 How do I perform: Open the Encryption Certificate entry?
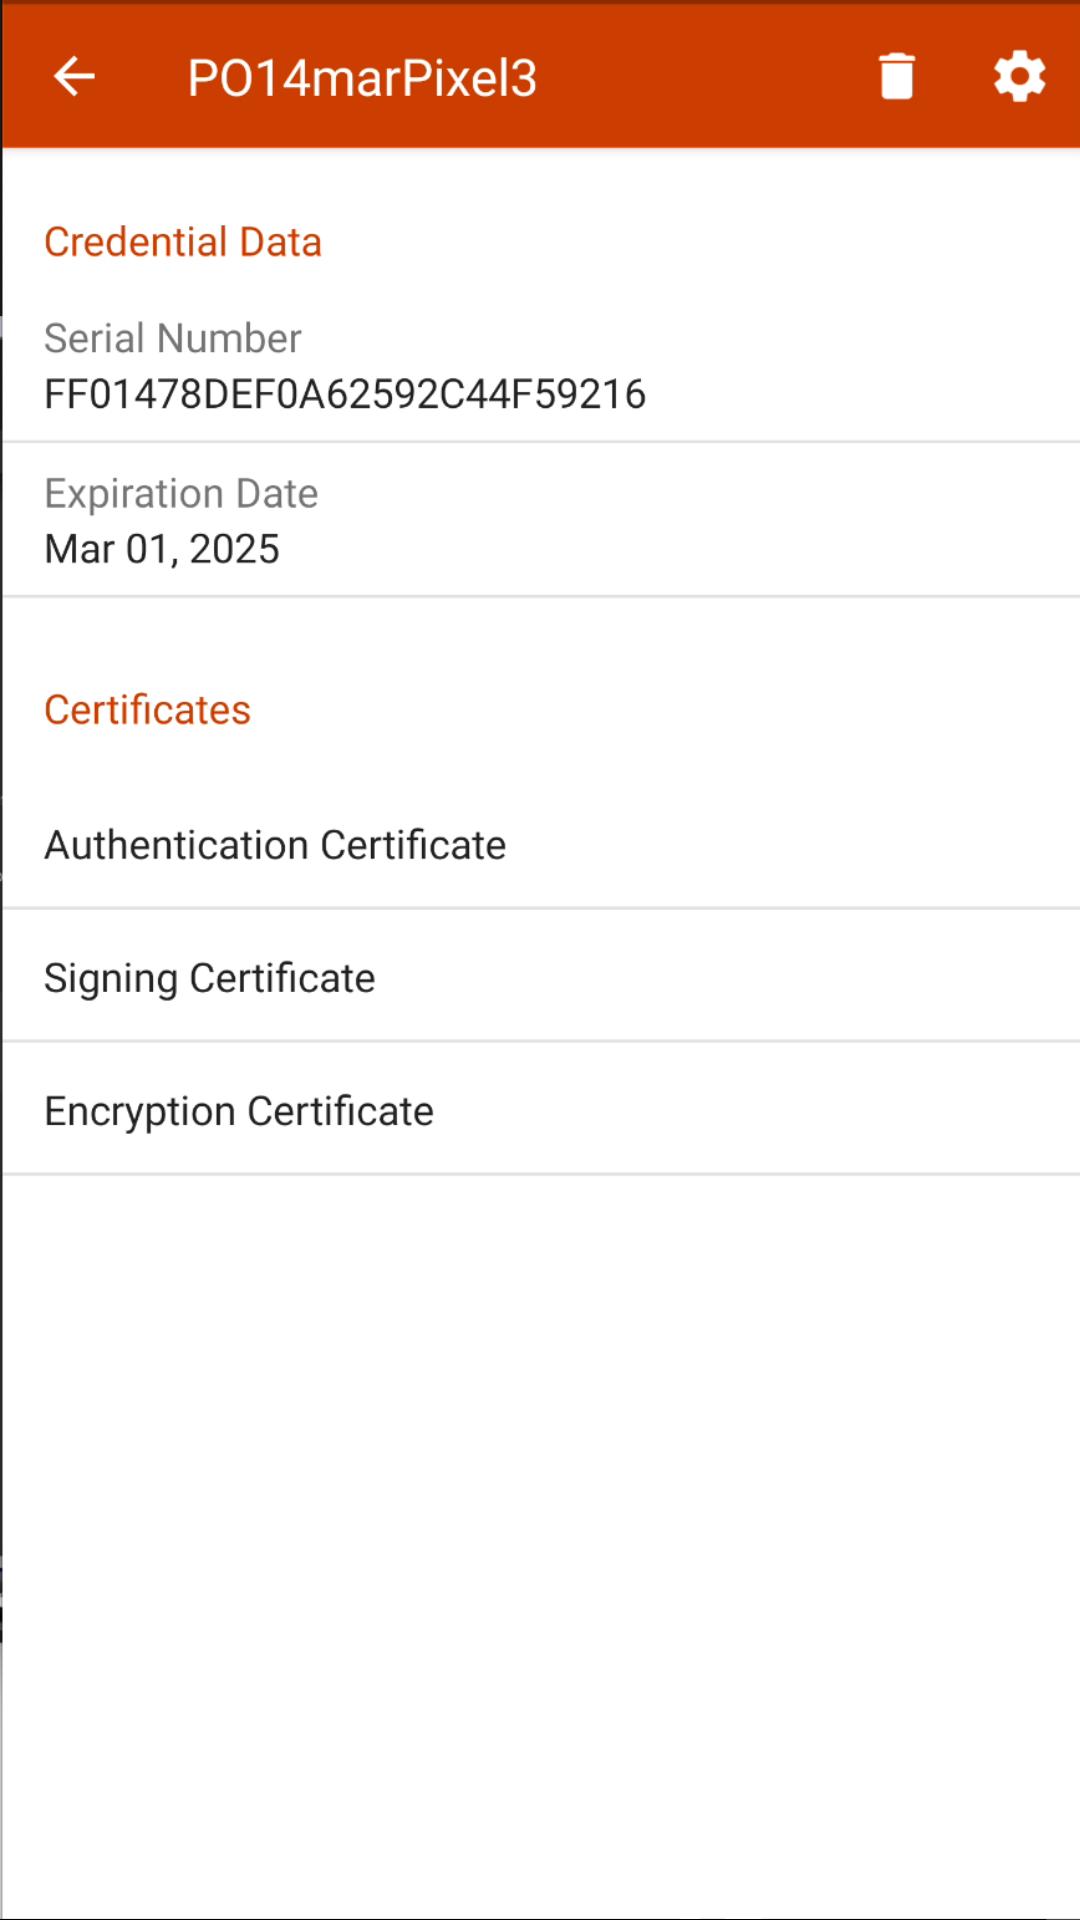coord(540,1110)
